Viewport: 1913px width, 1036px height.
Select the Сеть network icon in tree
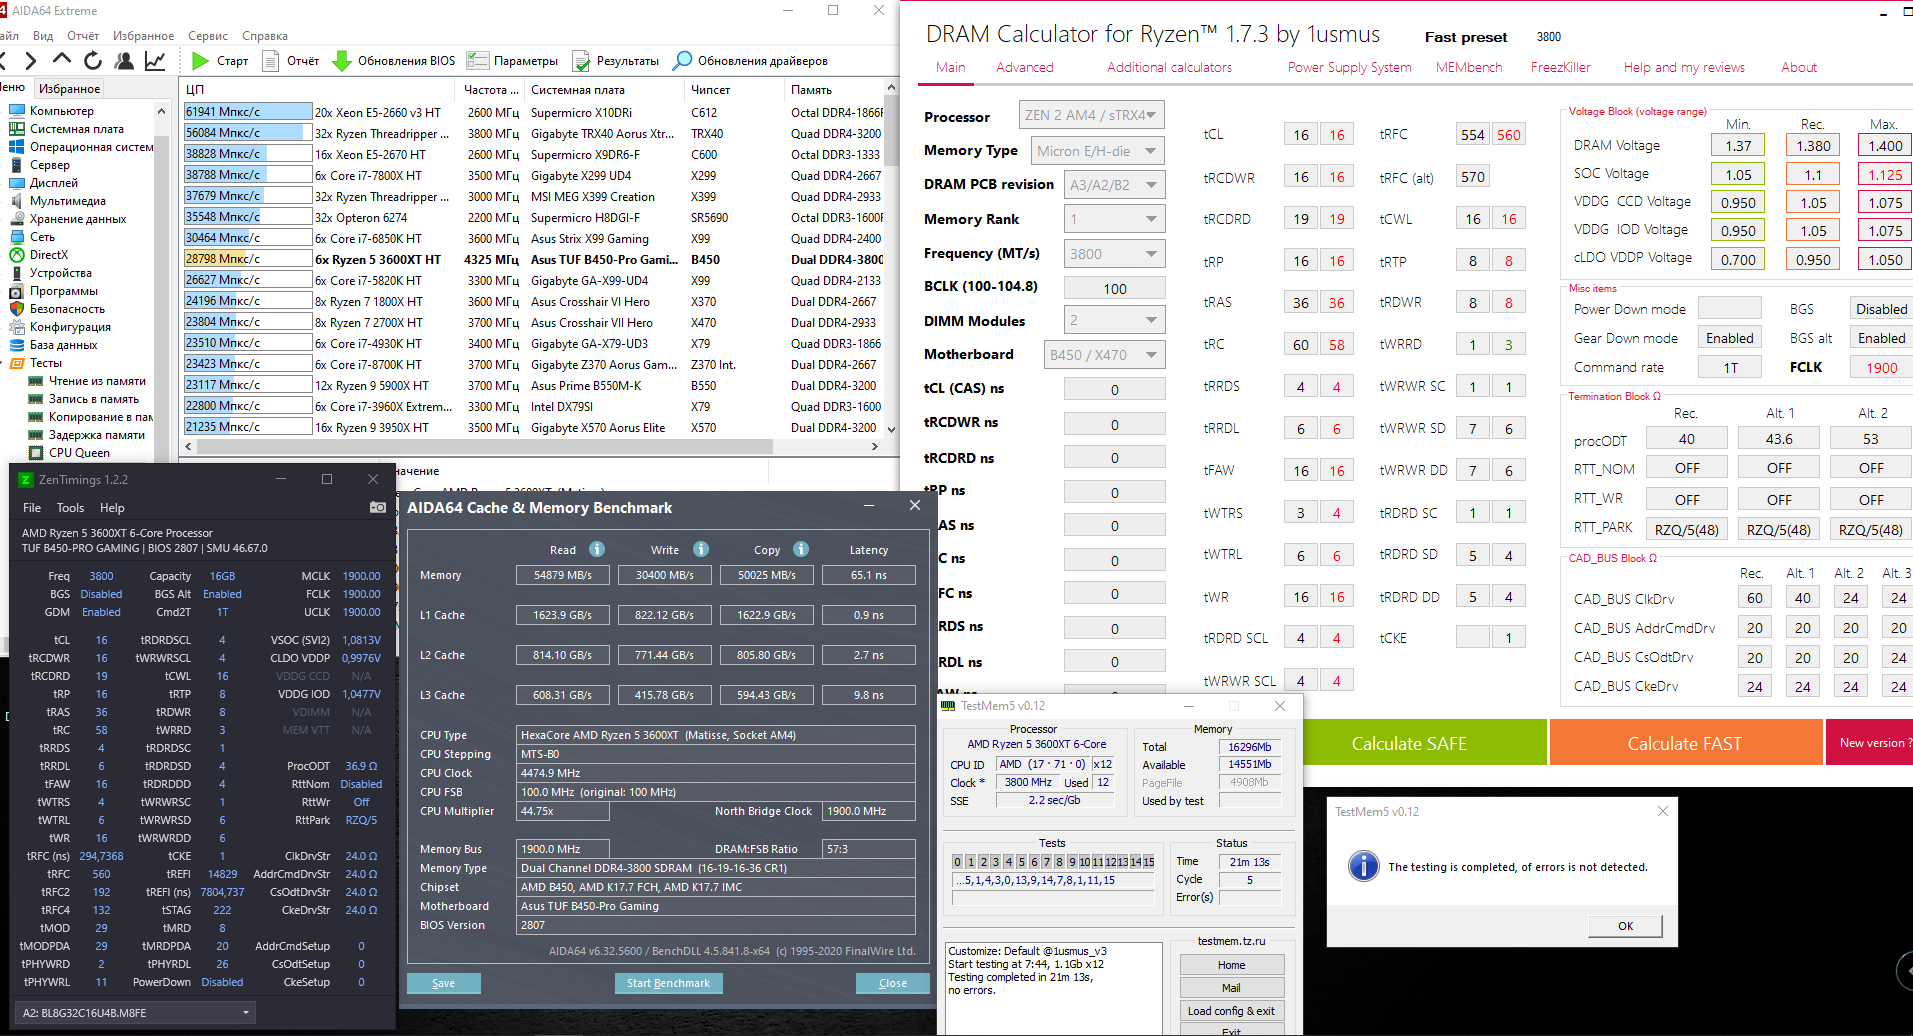(x=17, y=237)
